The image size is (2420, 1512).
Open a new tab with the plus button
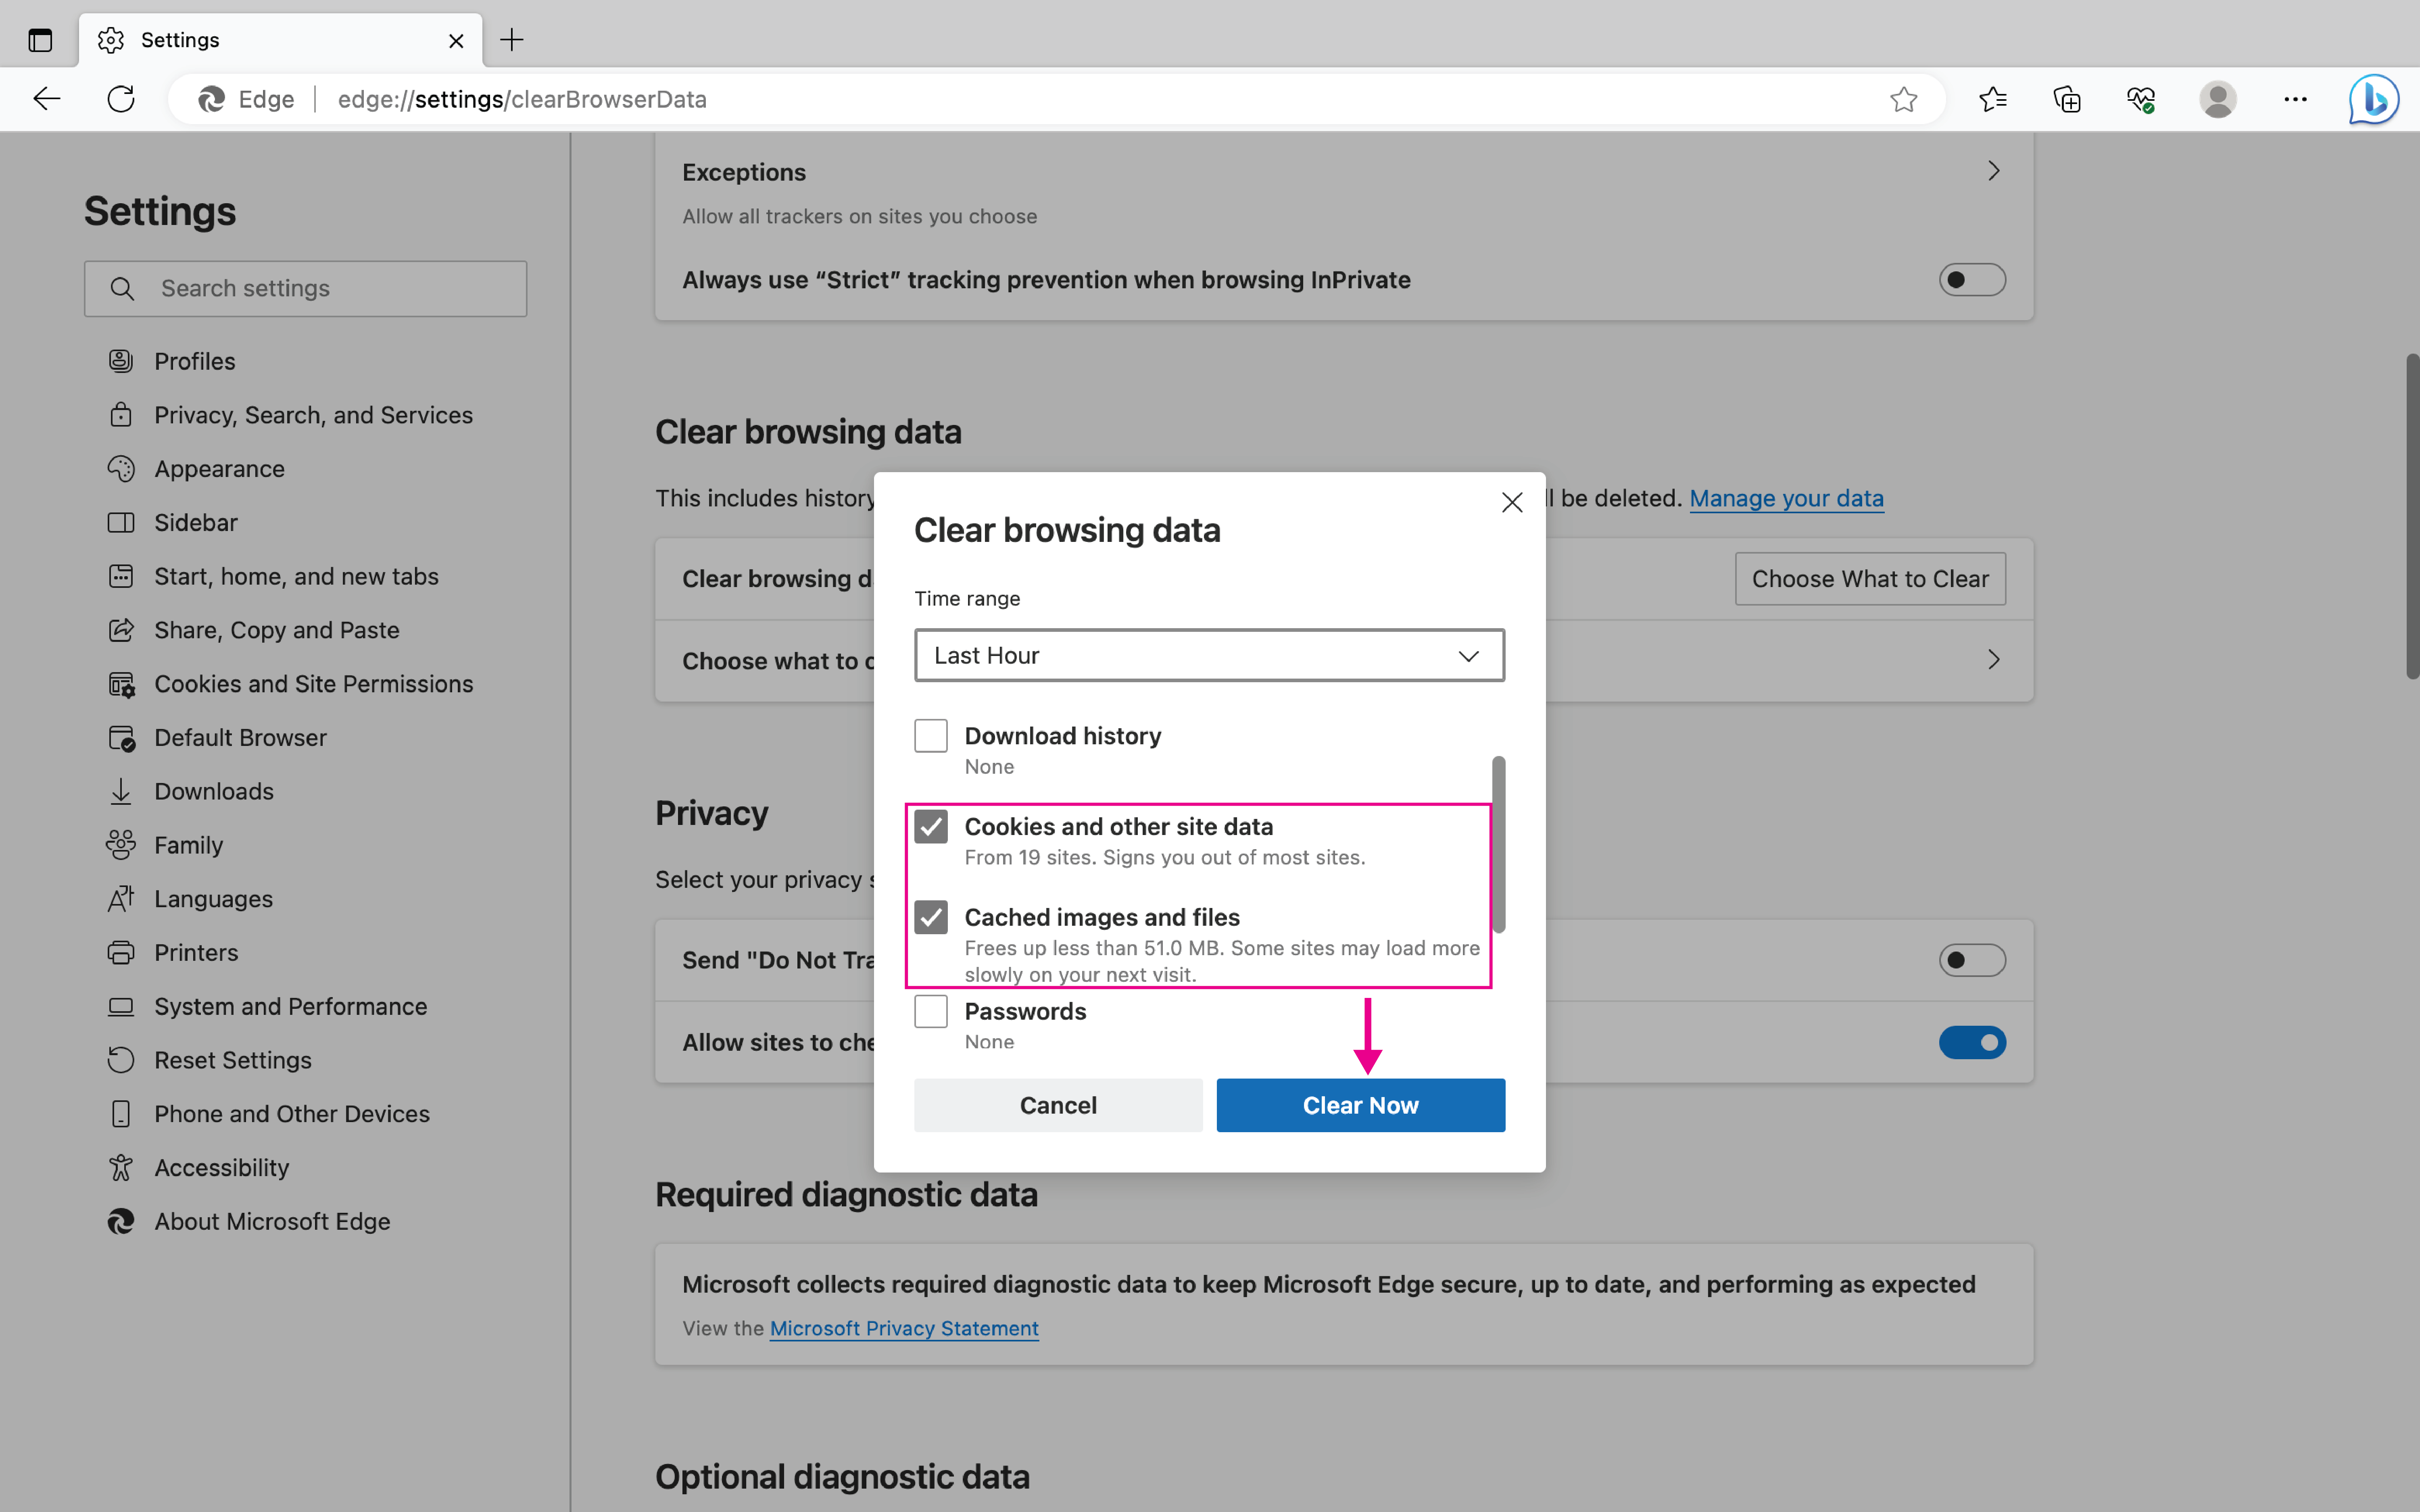(x=512, y=40)
